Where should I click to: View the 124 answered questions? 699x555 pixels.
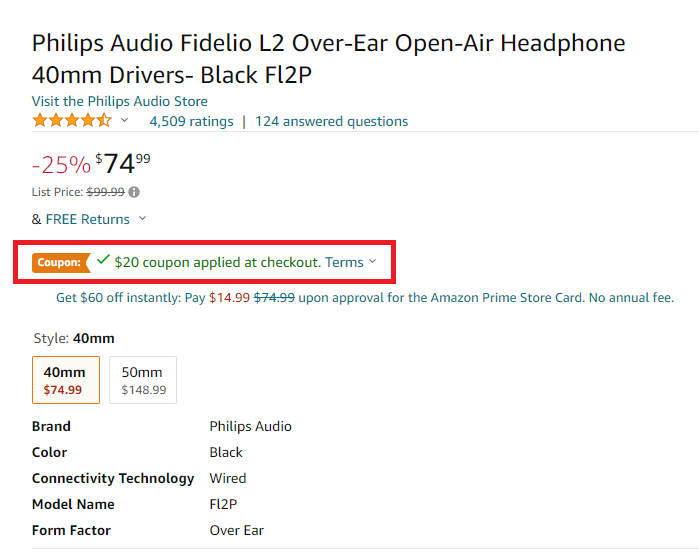[331, 121]
